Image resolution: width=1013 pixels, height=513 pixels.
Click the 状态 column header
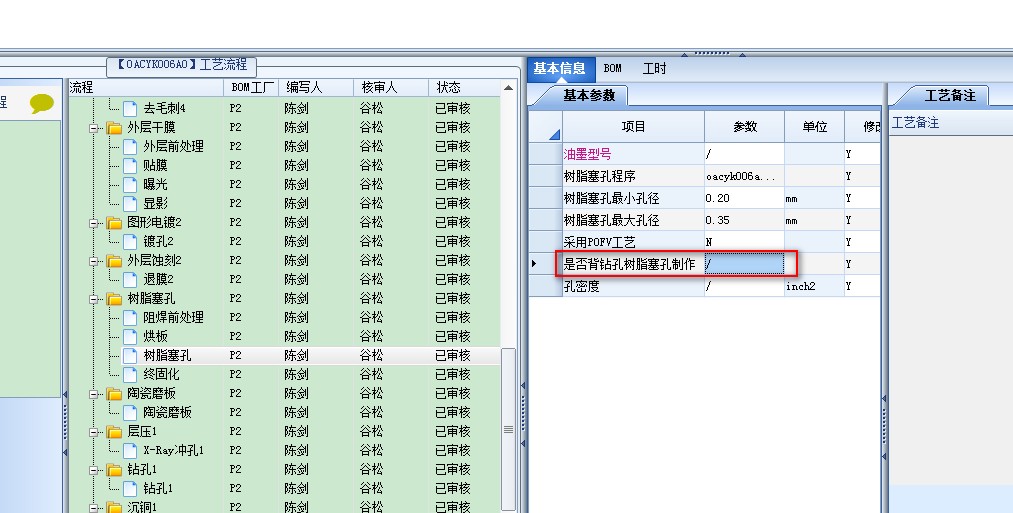pos(465,87)
